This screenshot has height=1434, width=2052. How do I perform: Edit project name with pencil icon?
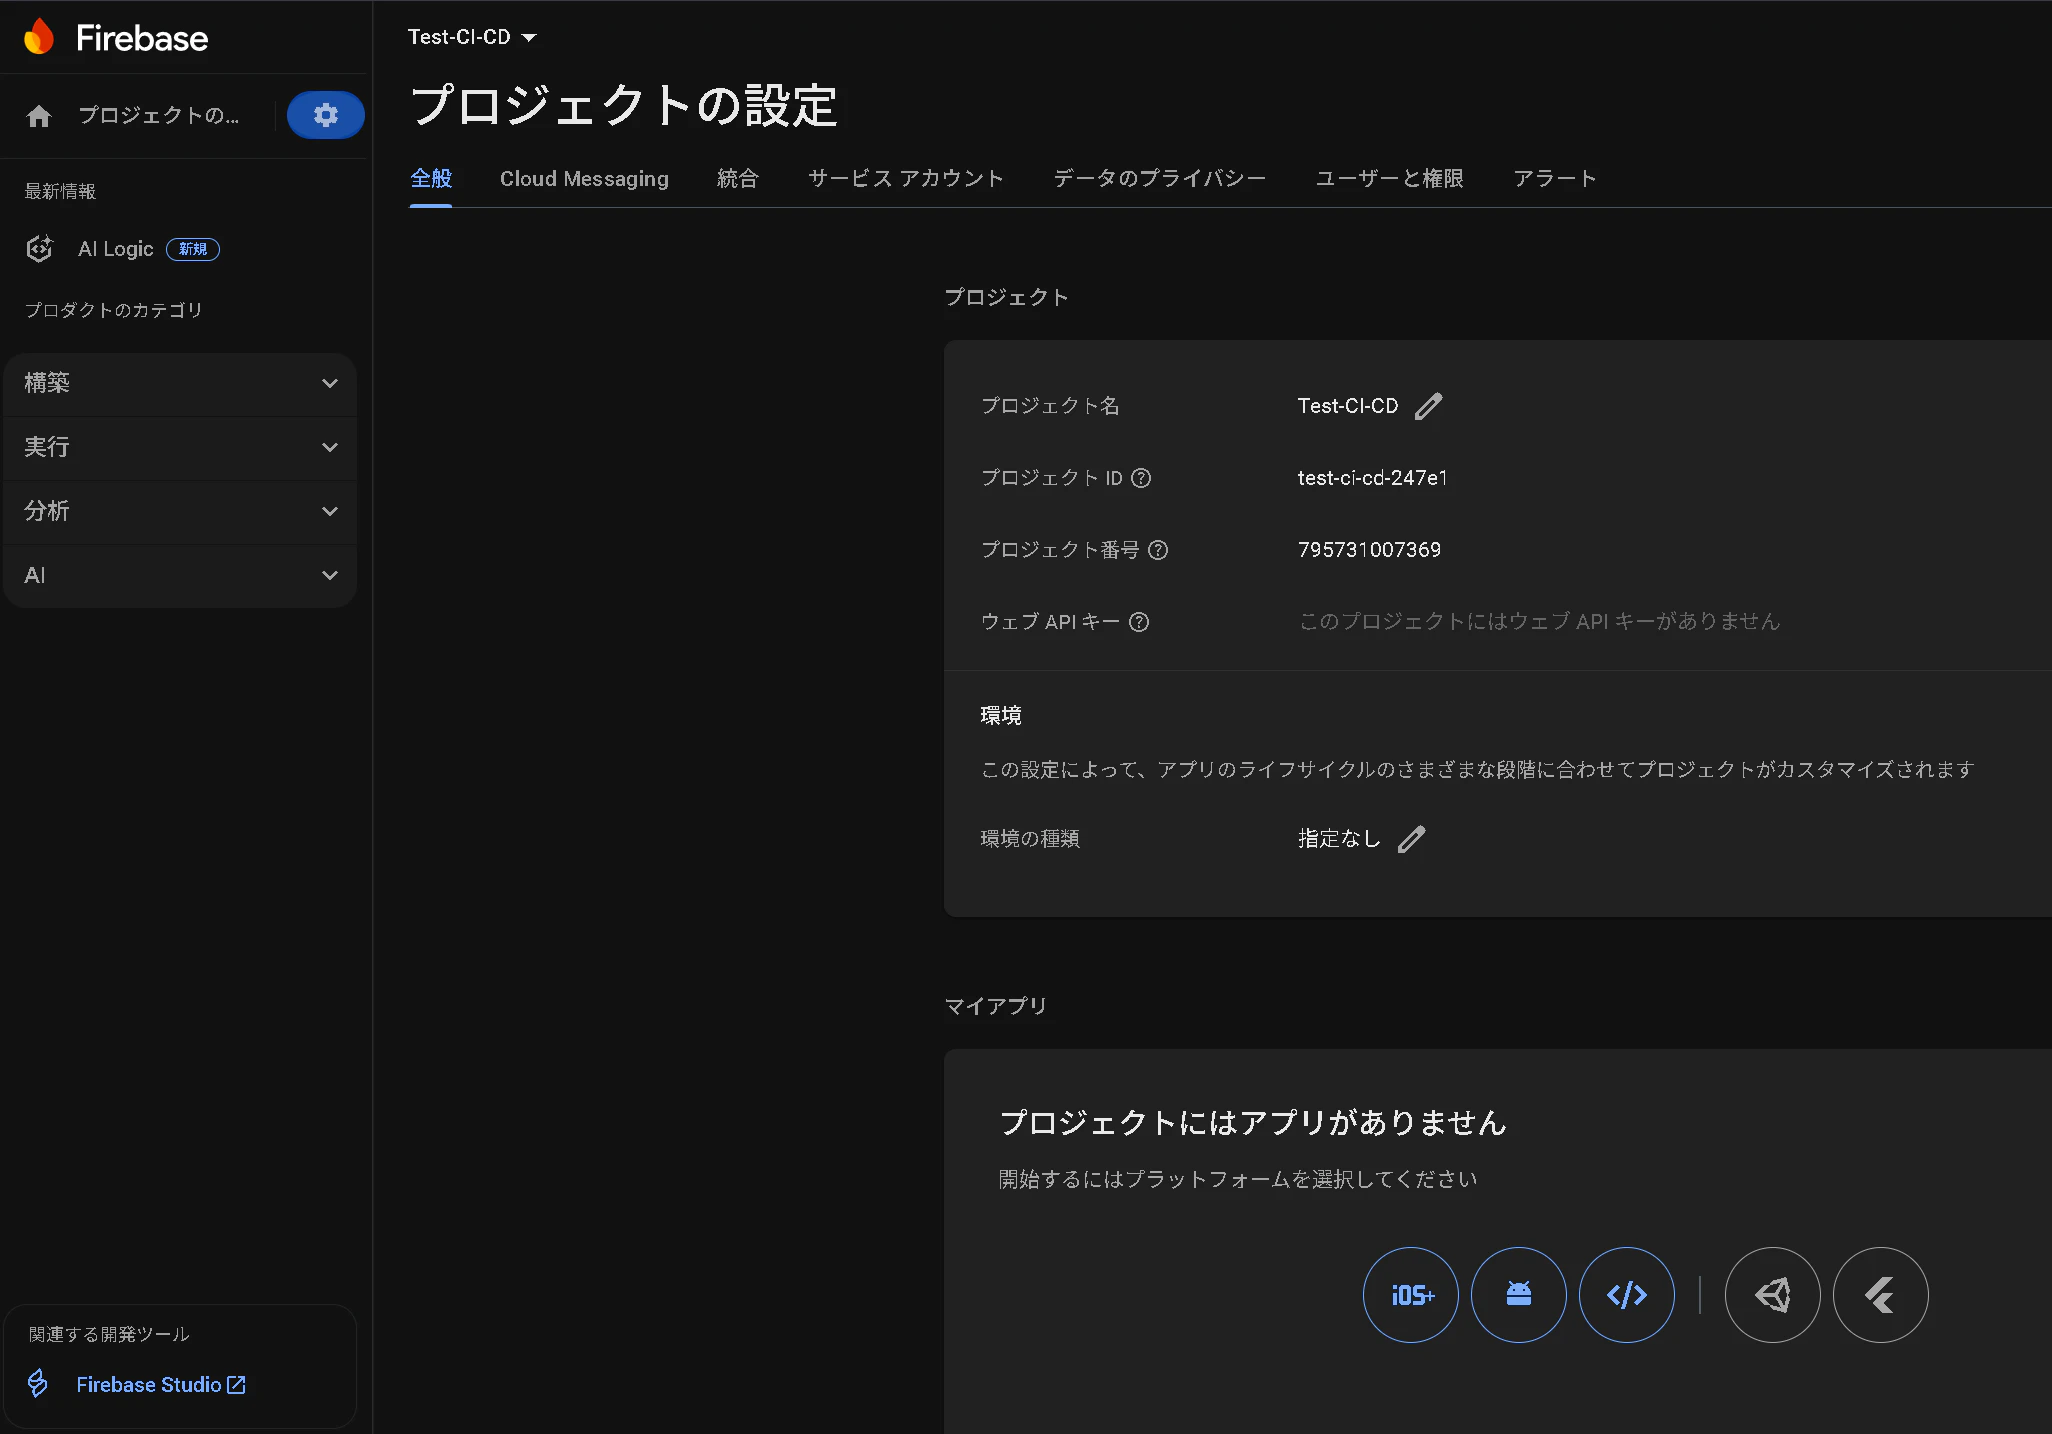1429,406
